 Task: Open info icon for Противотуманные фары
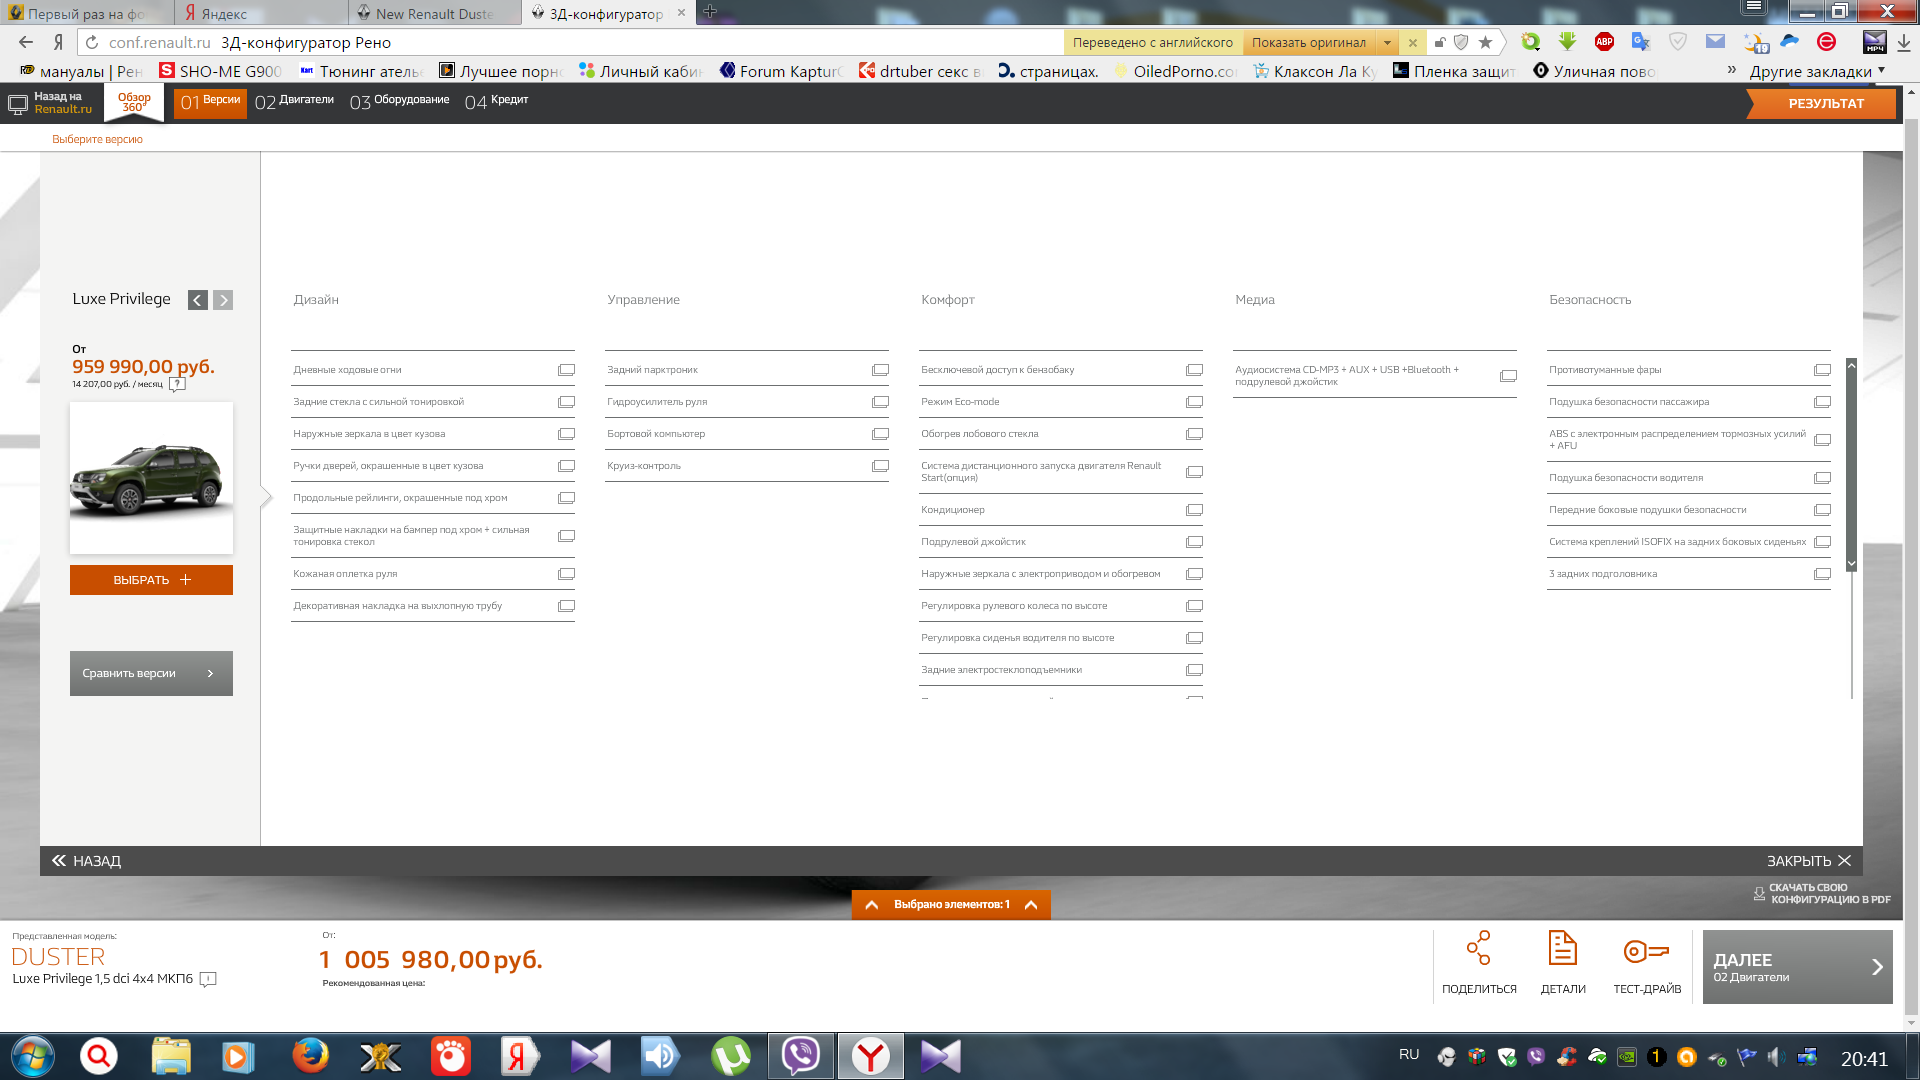1822,370
